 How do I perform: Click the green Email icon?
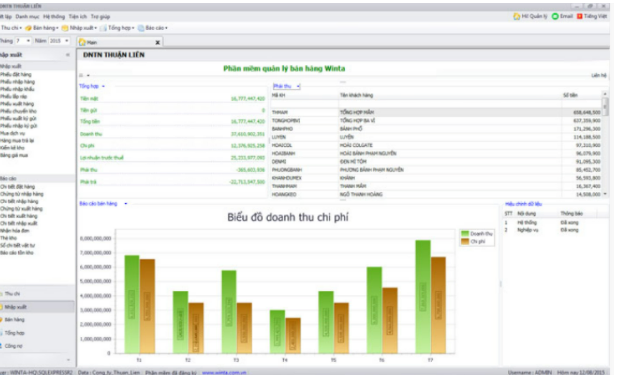tap(555, 16)
